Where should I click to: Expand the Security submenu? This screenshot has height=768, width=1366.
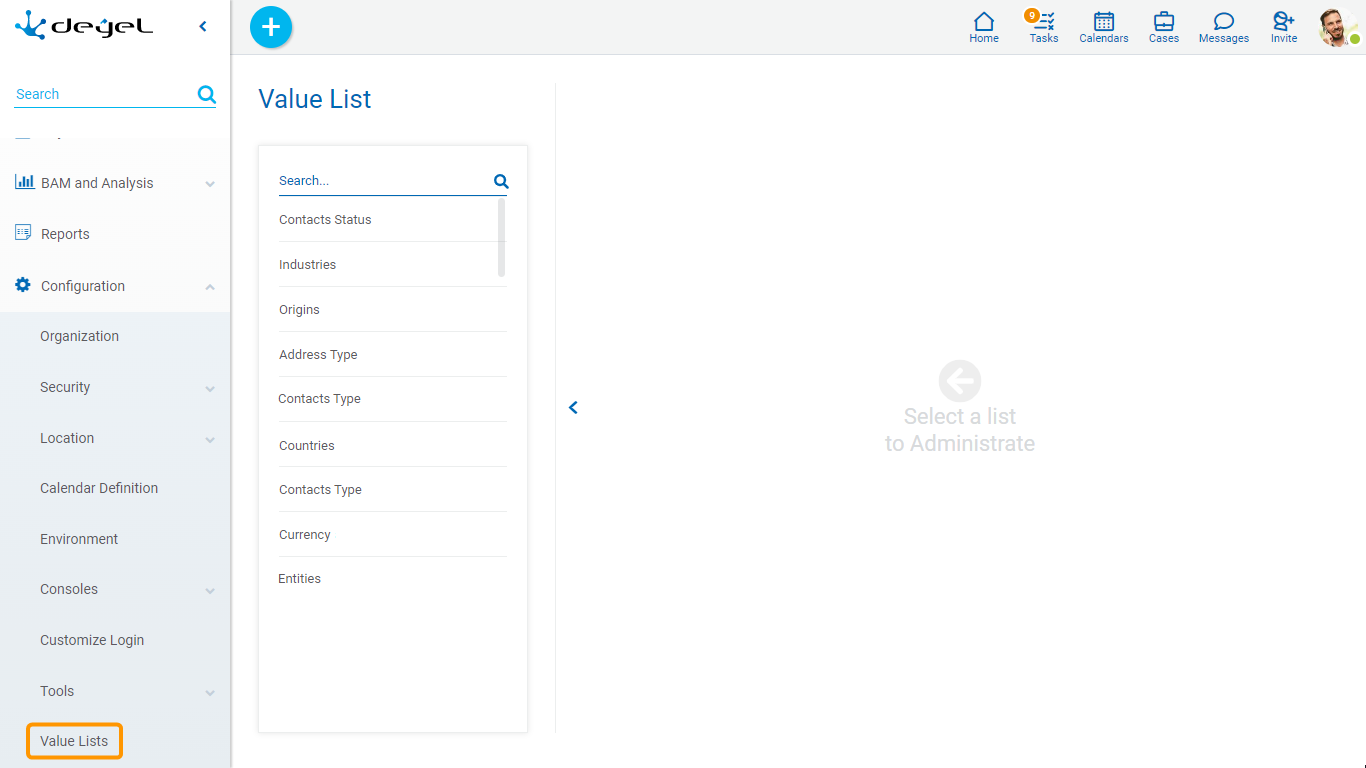click(210, 388)
